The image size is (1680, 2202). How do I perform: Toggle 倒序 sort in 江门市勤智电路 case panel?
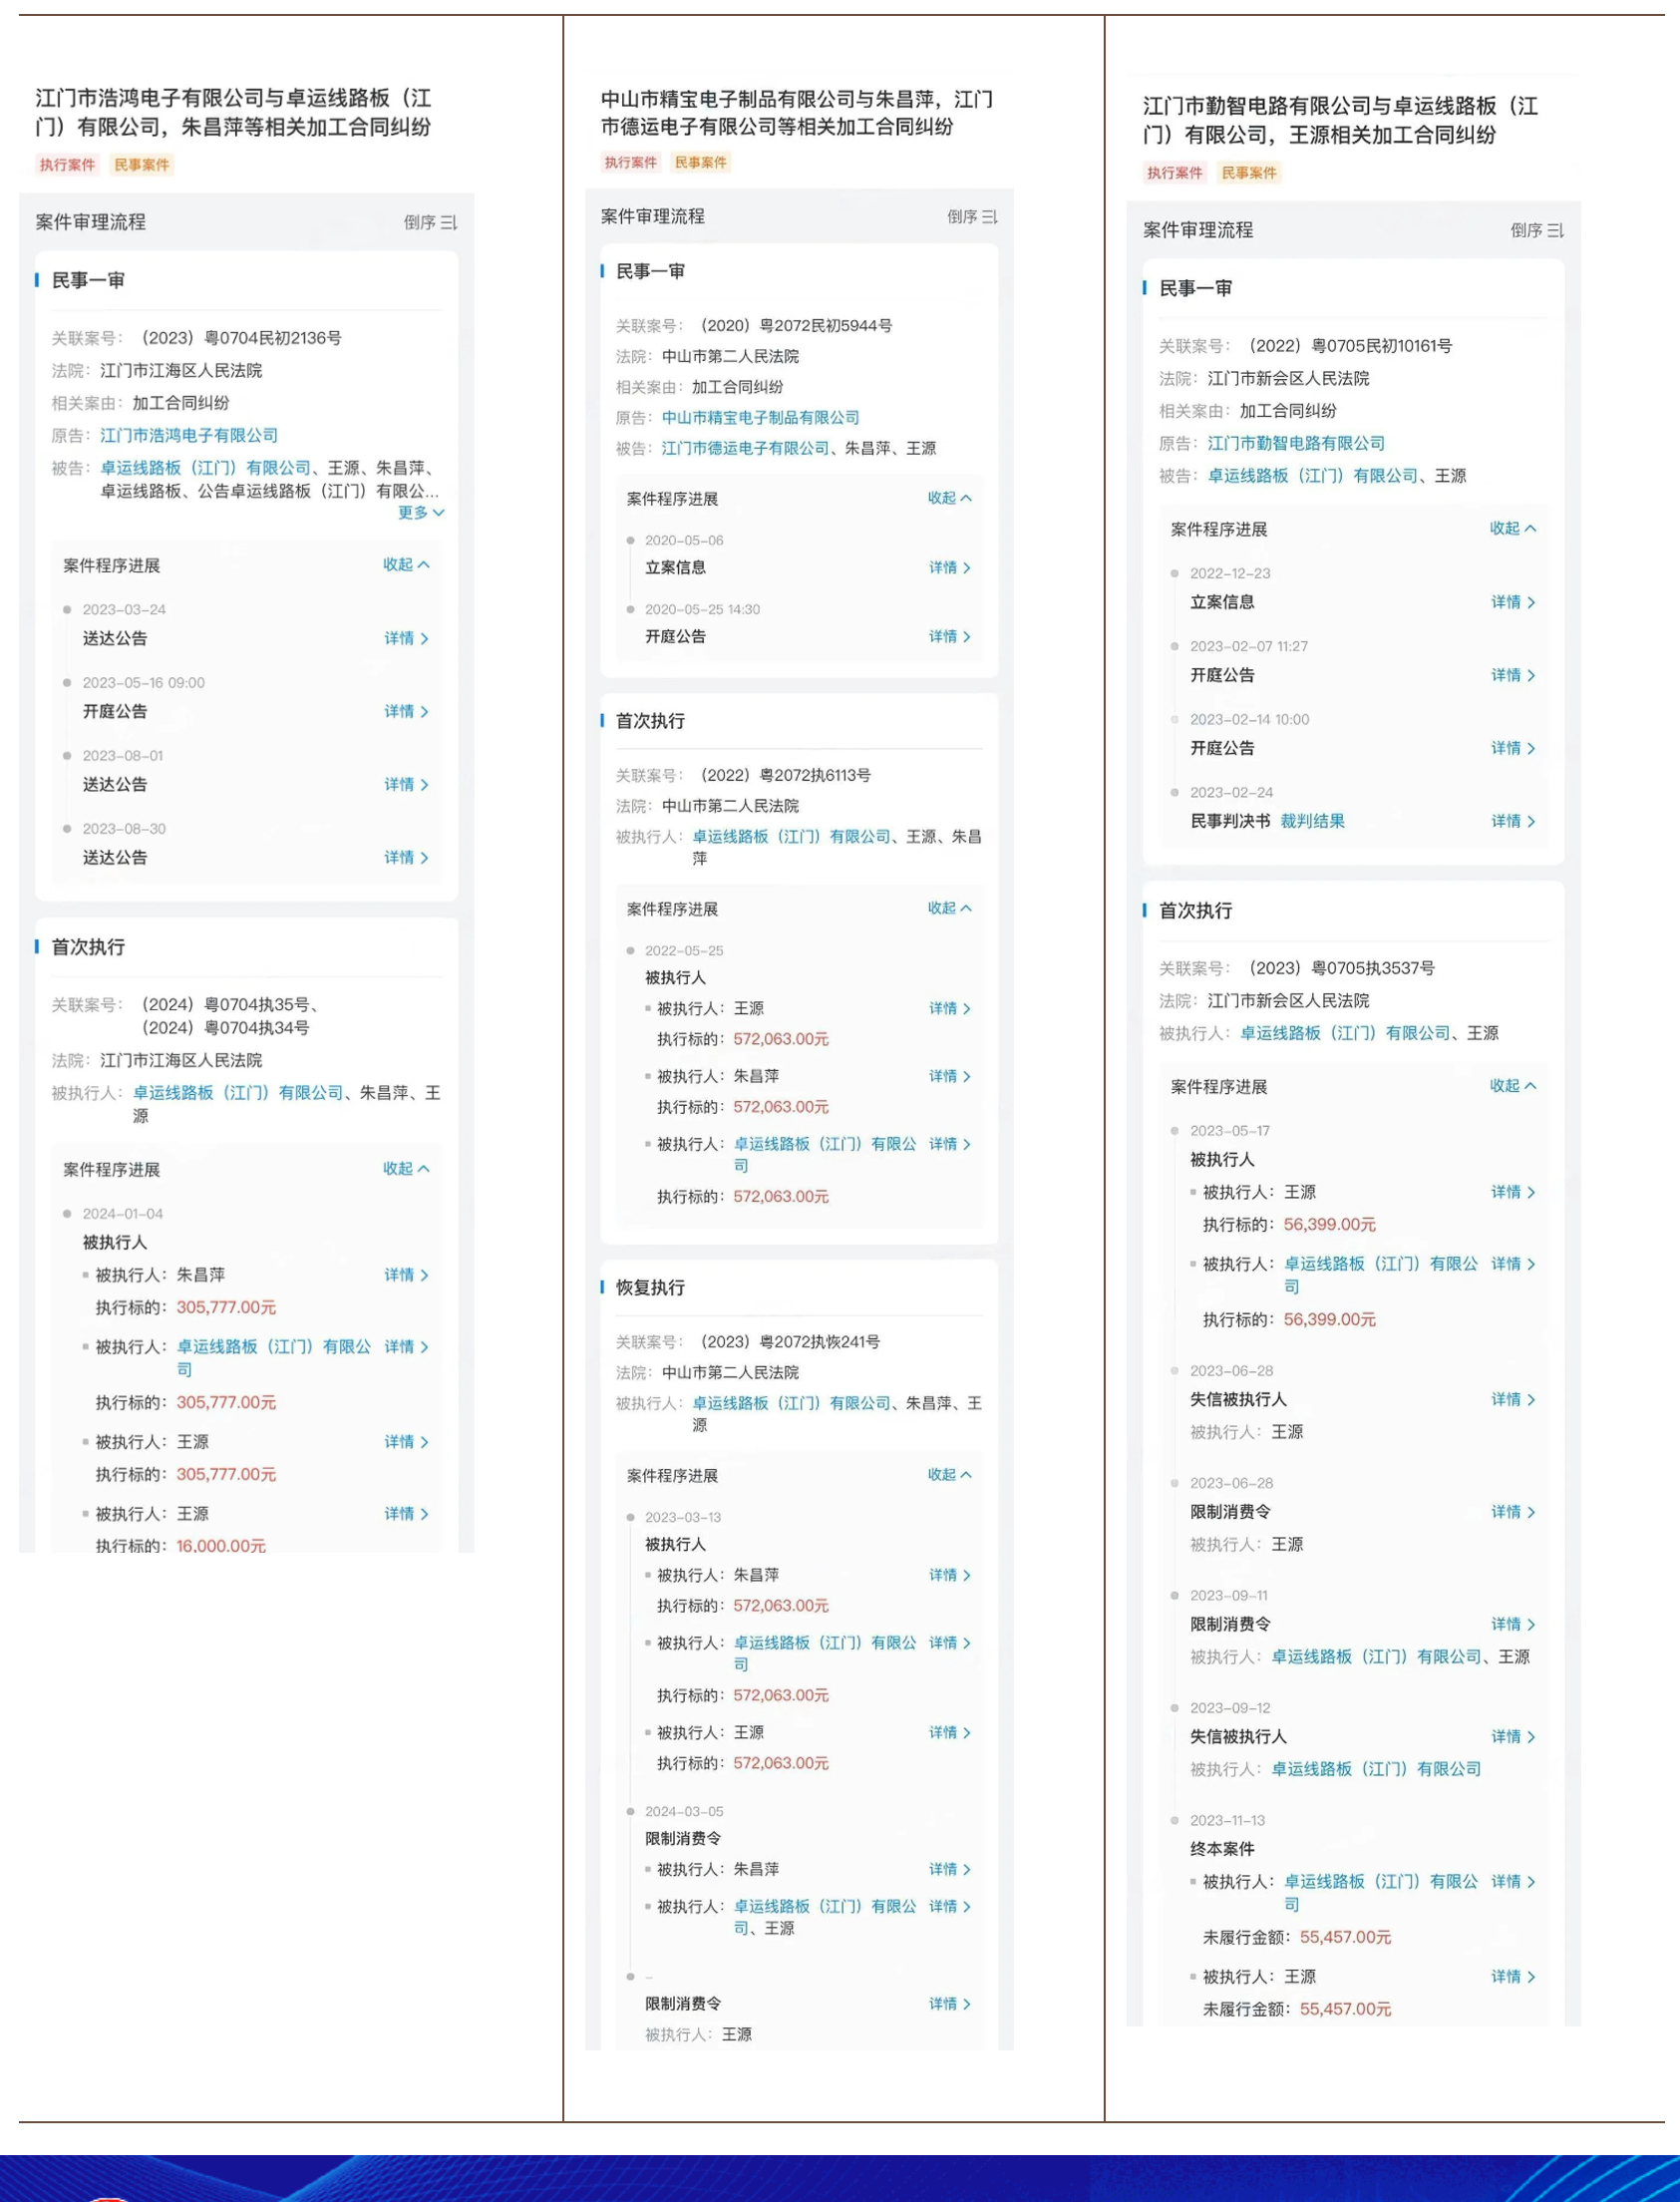(x=1536, y=230)
